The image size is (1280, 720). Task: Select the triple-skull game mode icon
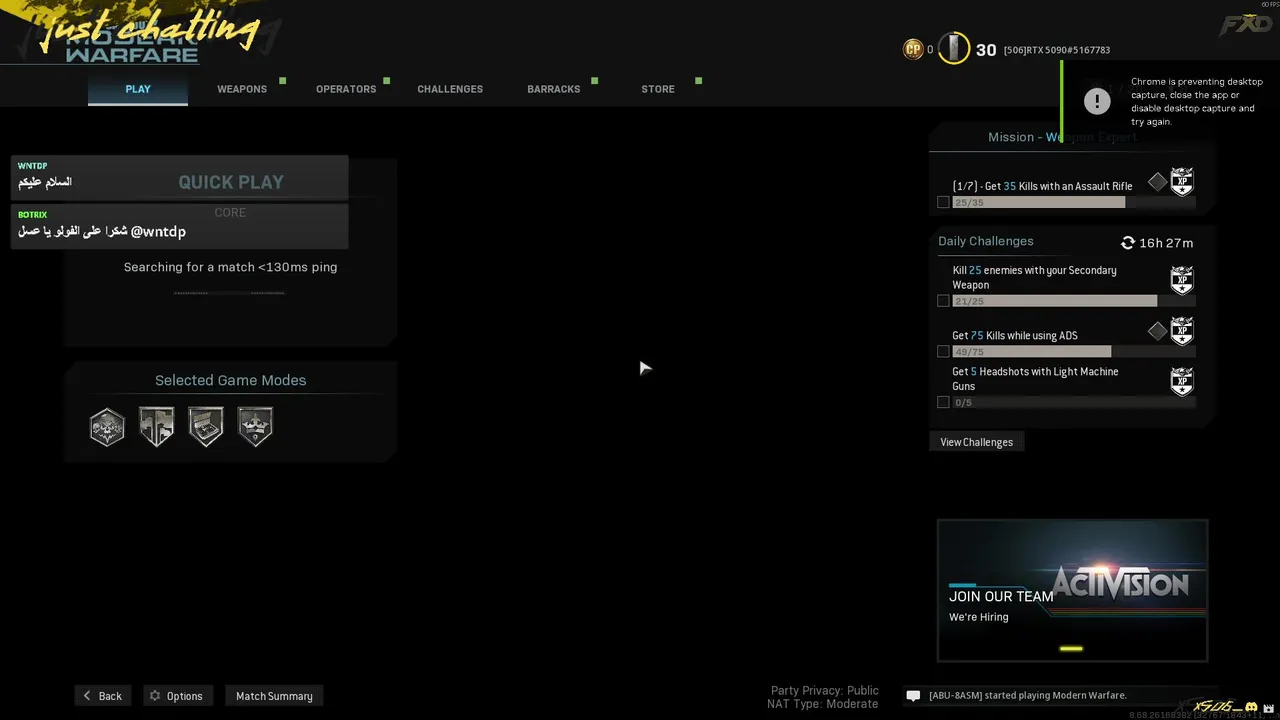point(107,426)
